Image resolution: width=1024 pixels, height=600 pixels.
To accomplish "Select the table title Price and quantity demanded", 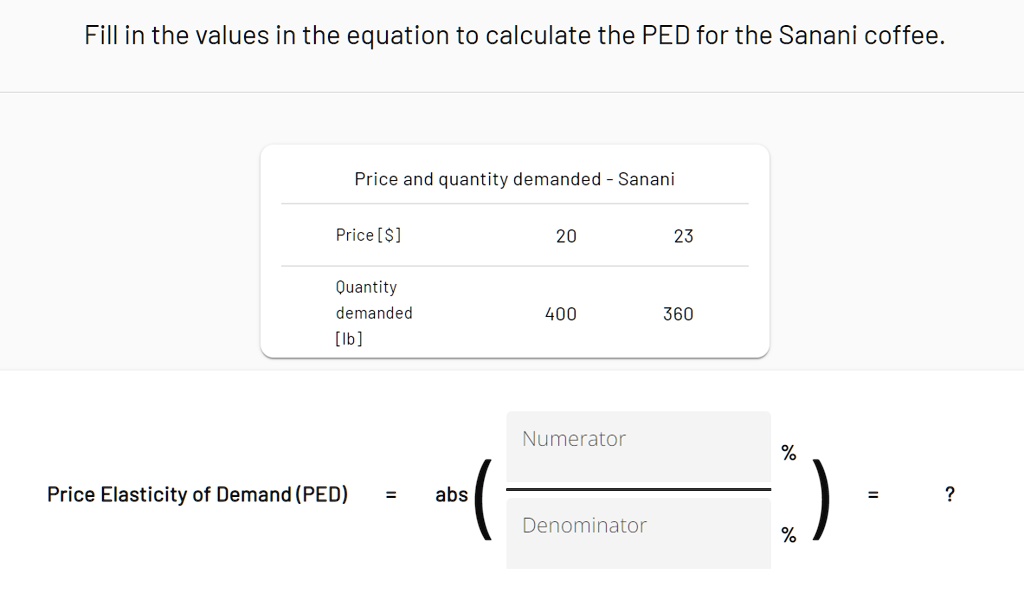I will [x=514, y=179].
